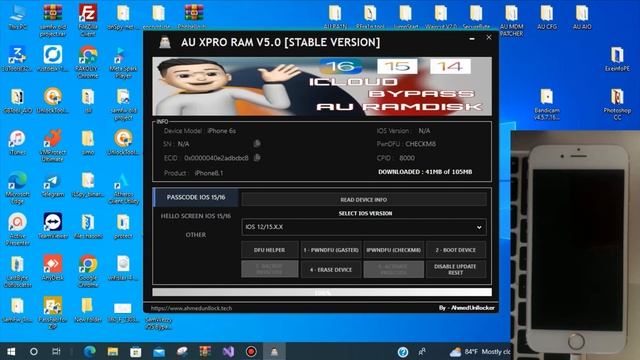Viewport: 640px width, 360px height.
Task: Click the AU XPRO RAM title bar logo
Action: click(x=165, y=42)
